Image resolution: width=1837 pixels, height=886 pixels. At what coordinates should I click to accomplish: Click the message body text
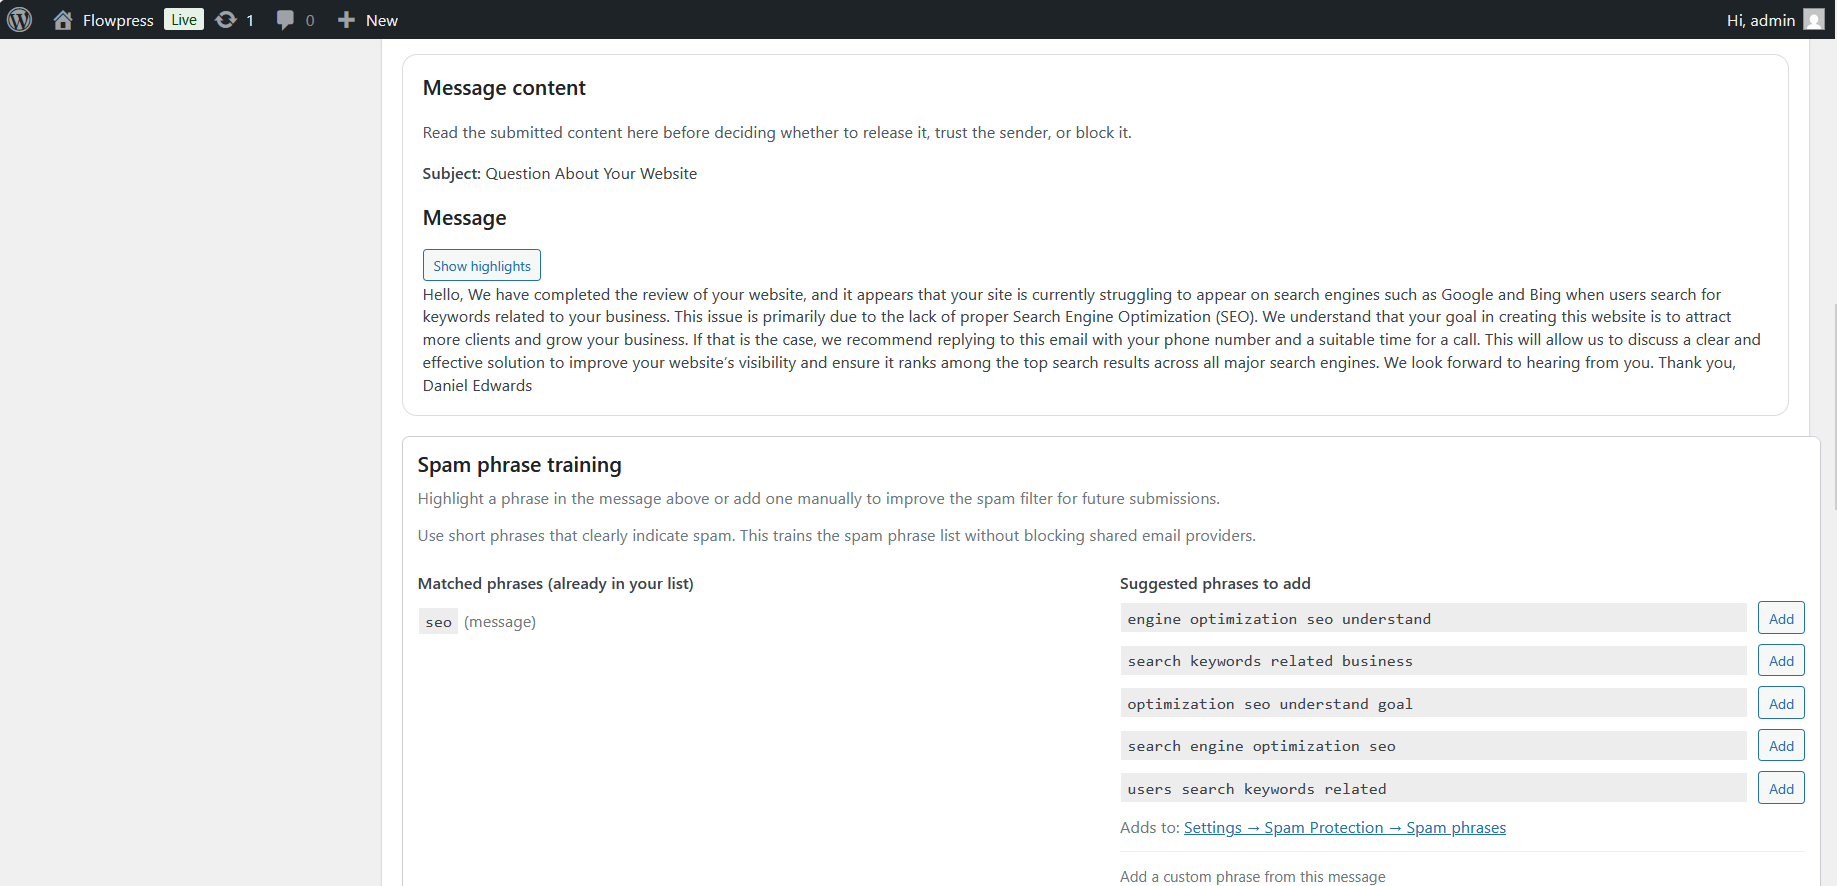[1092, 340]
